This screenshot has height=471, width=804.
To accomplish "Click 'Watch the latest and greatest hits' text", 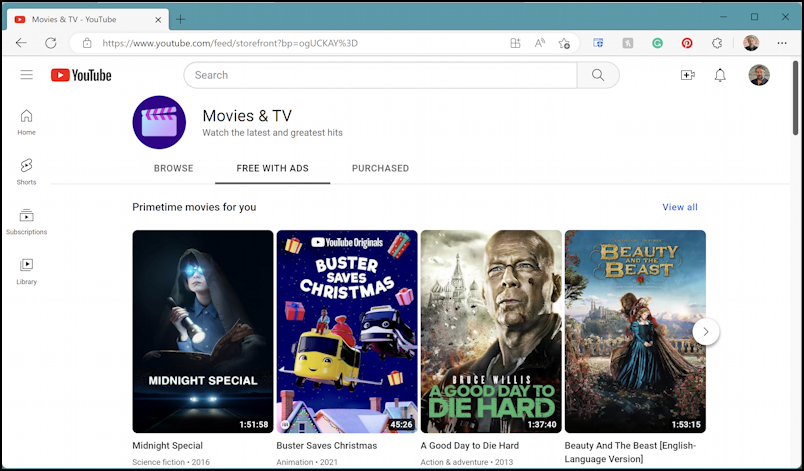I will click(272, 133).
